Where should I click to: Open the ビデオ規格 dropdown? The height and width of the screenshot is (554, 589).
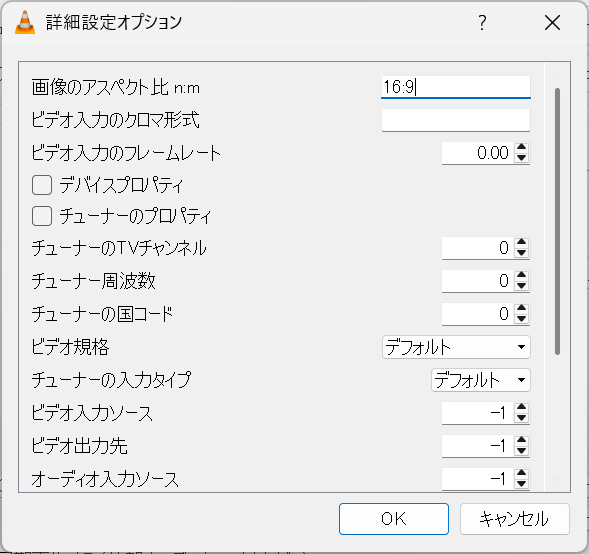(456, 347)
